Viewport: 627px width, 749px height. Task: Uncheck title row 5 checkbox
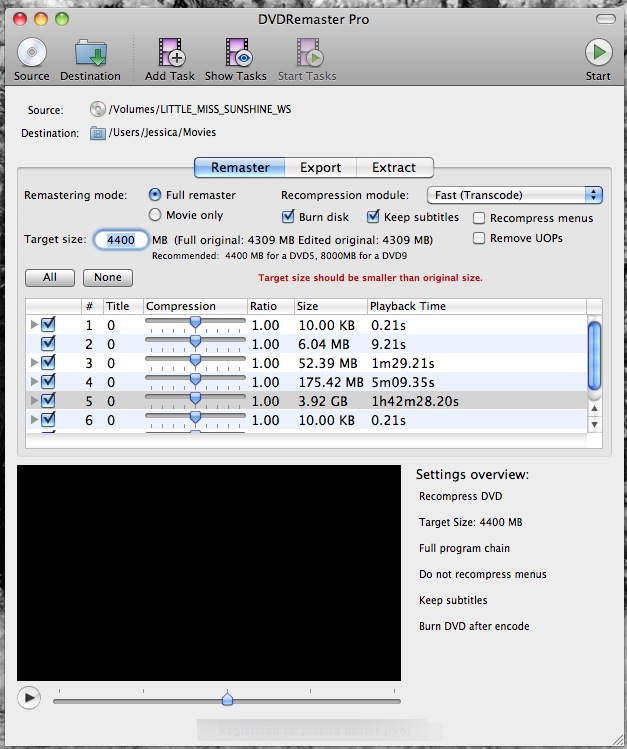click(x=48, y=400)
